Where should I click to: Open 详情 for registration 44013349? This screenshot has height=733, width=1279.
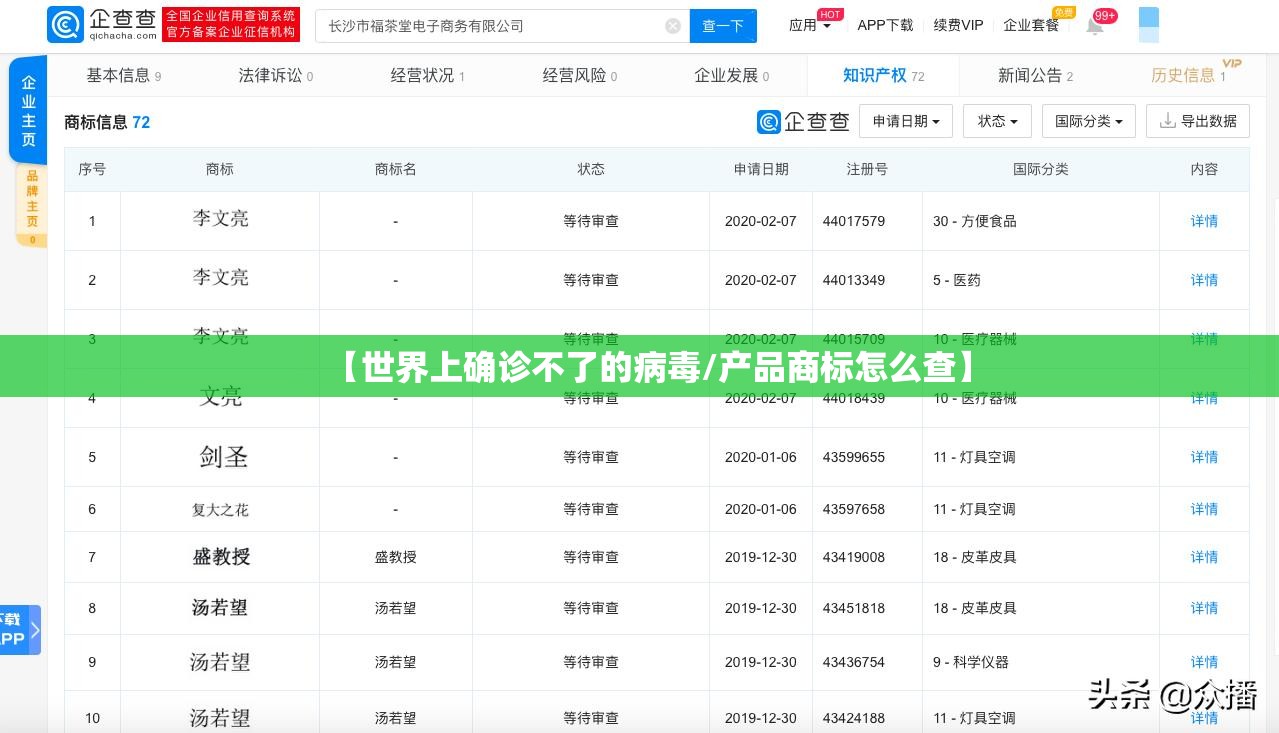1204,280
